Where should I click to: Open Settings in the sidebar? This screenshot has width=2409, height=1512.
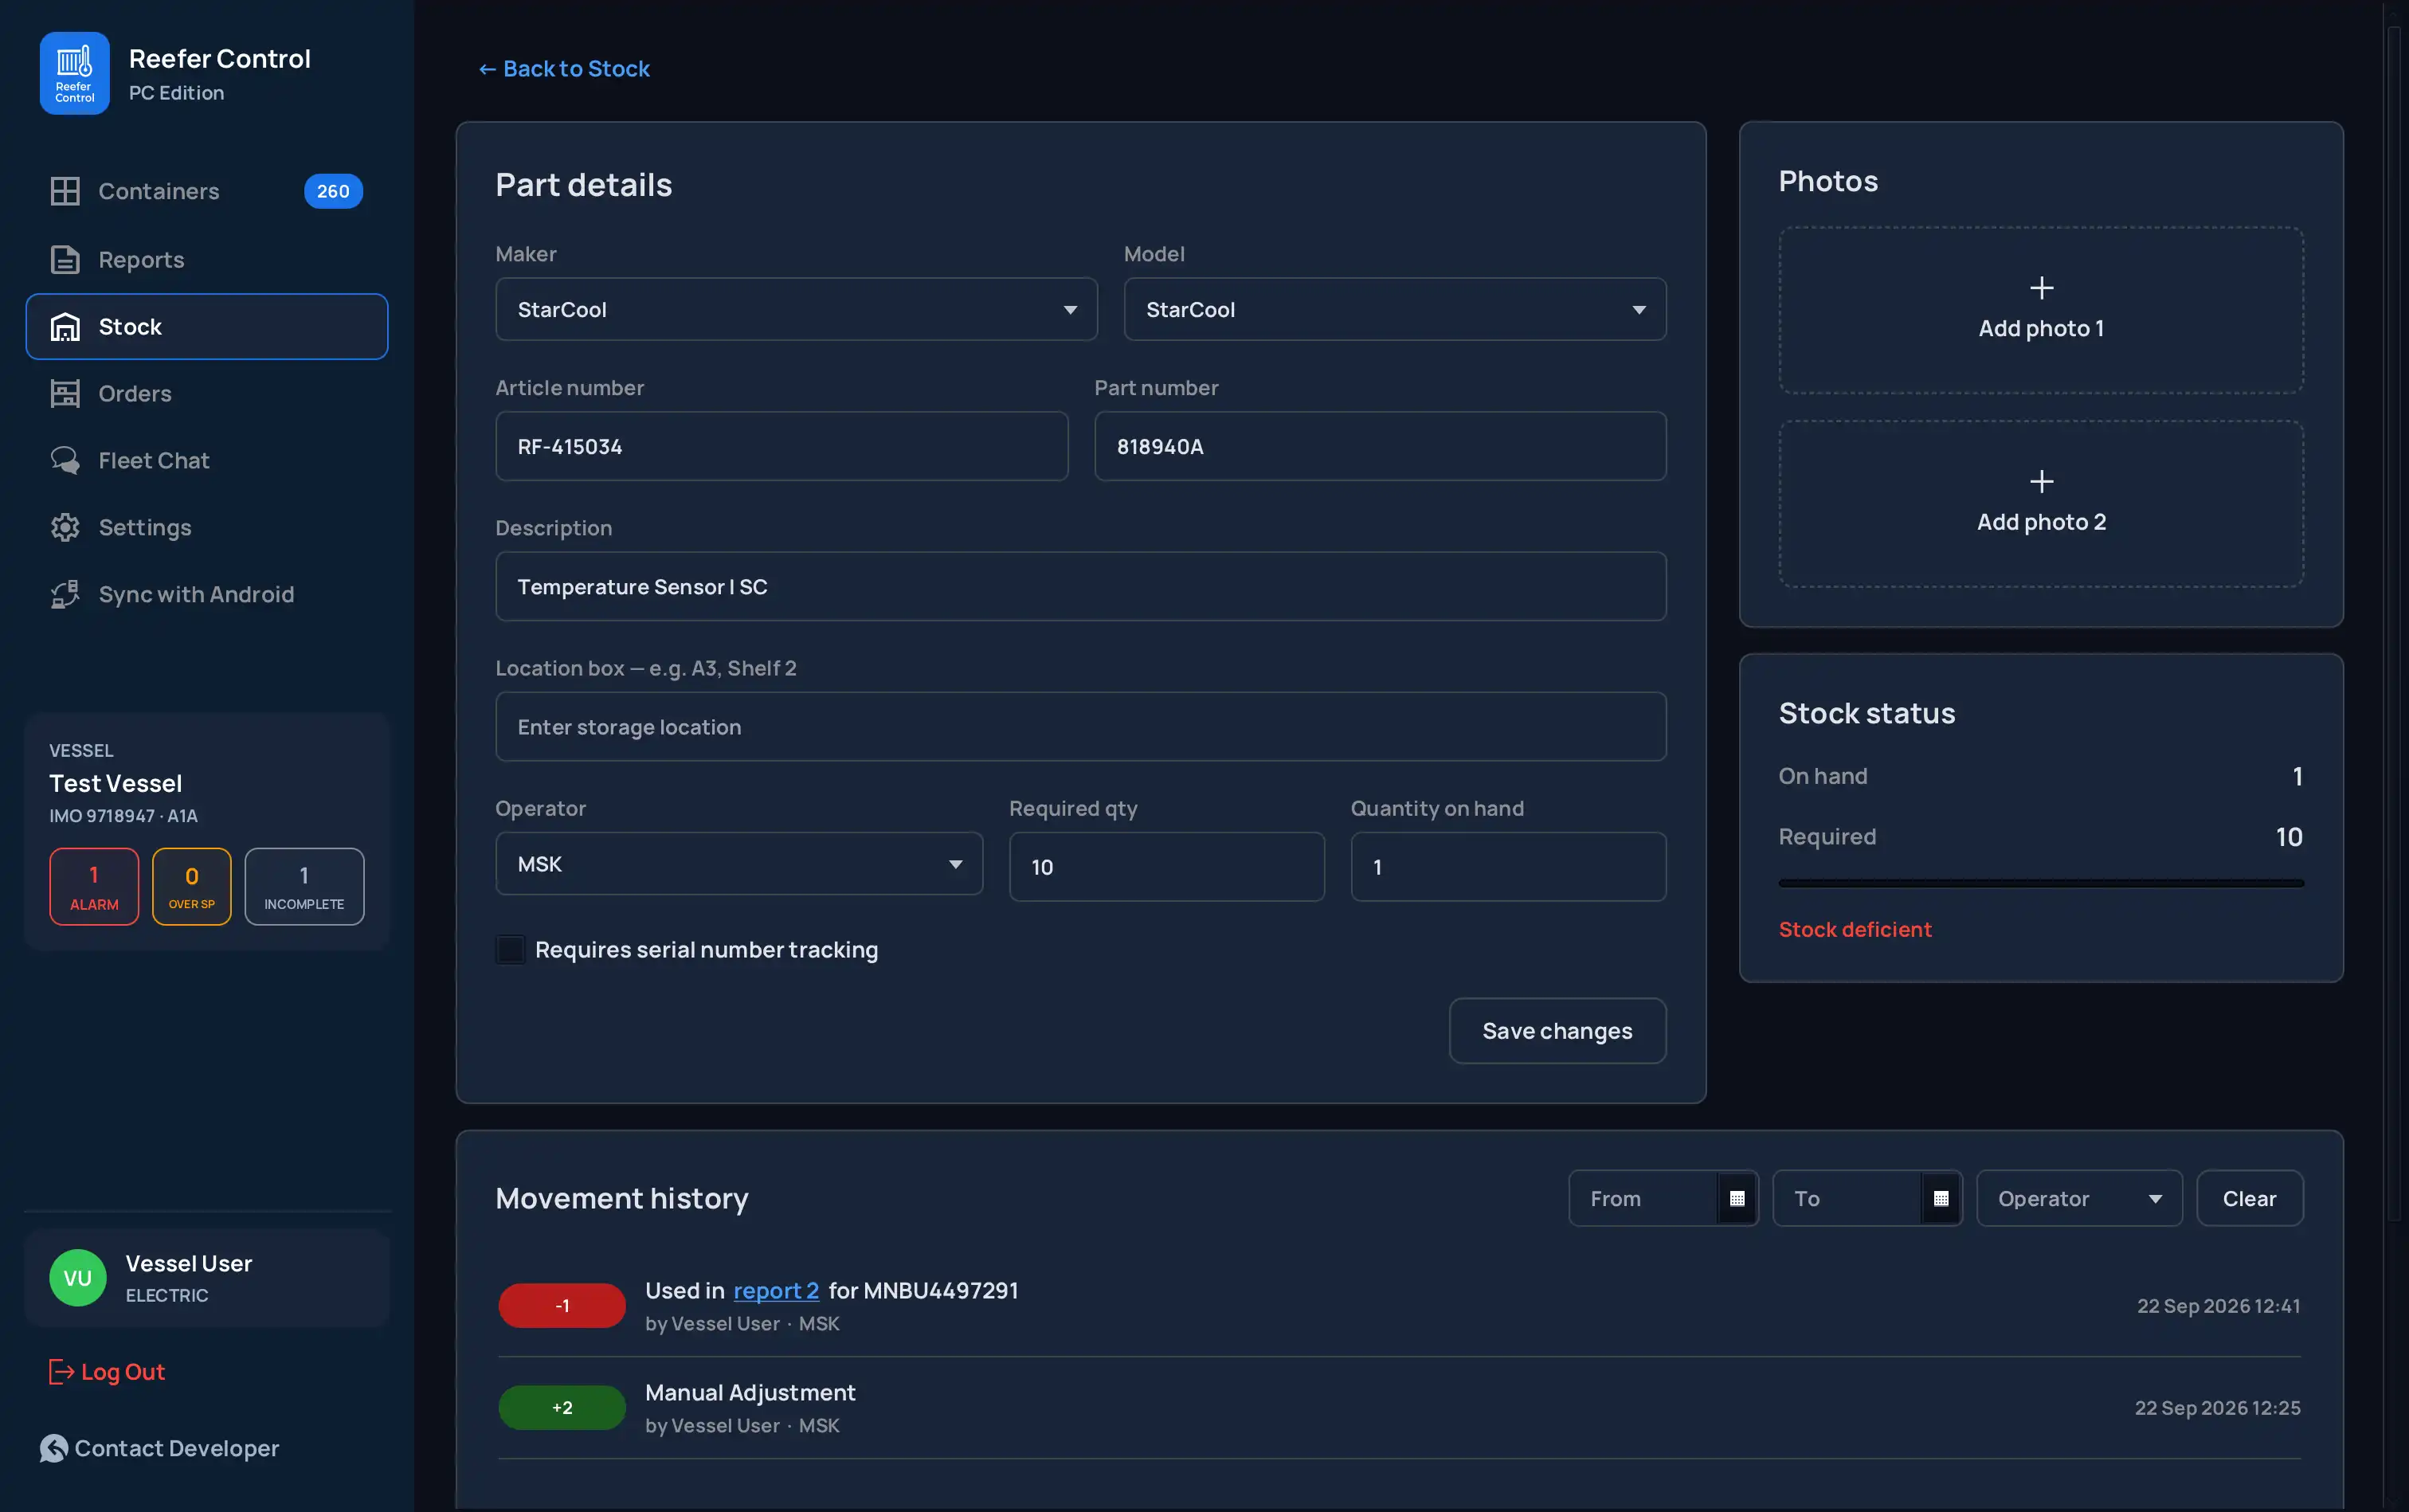207,528
